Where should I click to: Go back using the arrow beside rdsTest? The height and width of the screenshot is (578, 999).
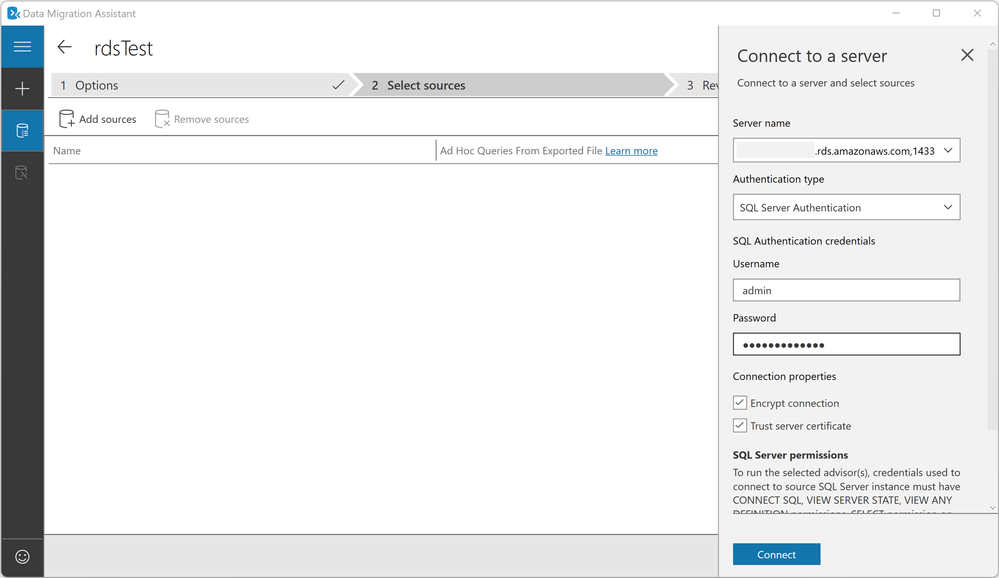(x=64, y=47)
